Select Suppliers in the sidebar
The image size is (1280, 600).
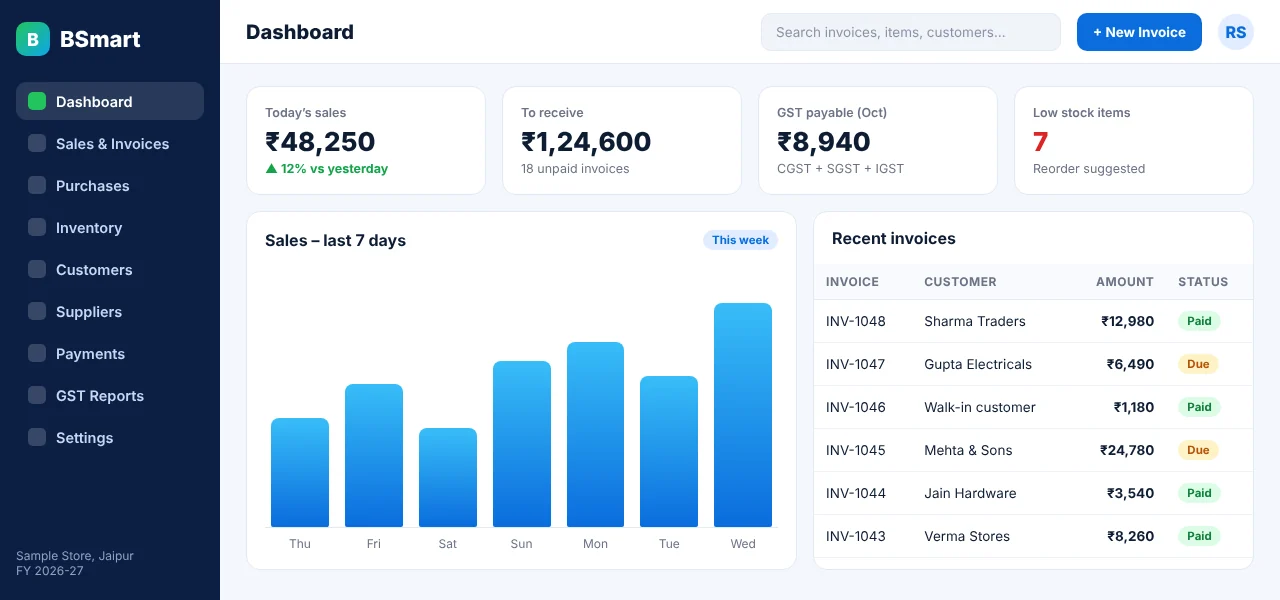point(110,311)
